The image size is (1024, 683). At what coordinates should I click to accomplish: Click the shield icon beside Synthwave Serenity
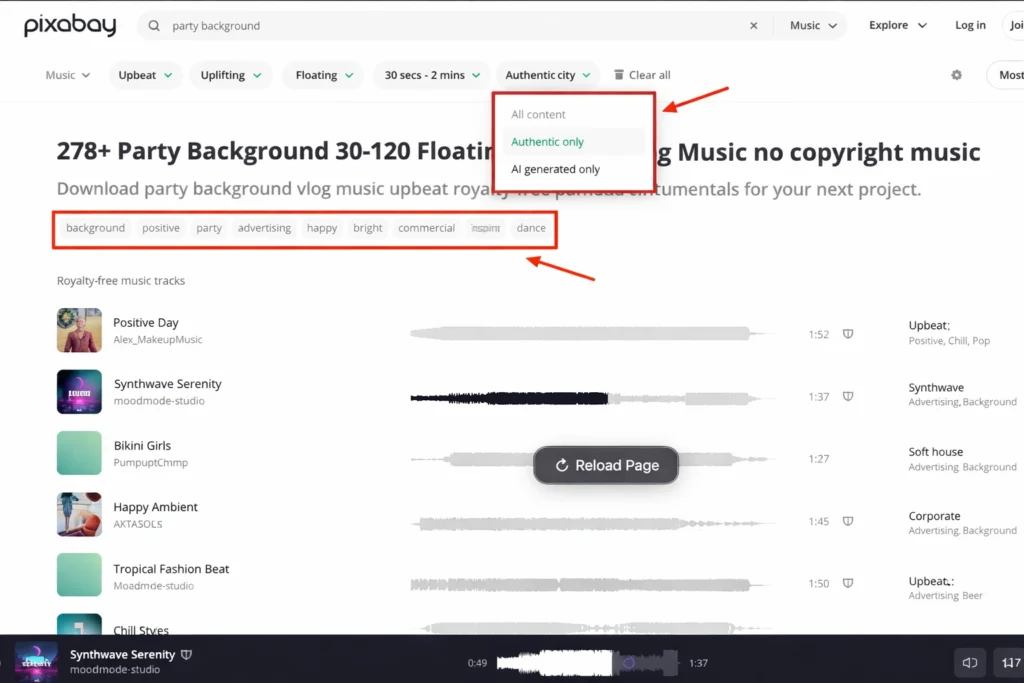click(848, 396)
